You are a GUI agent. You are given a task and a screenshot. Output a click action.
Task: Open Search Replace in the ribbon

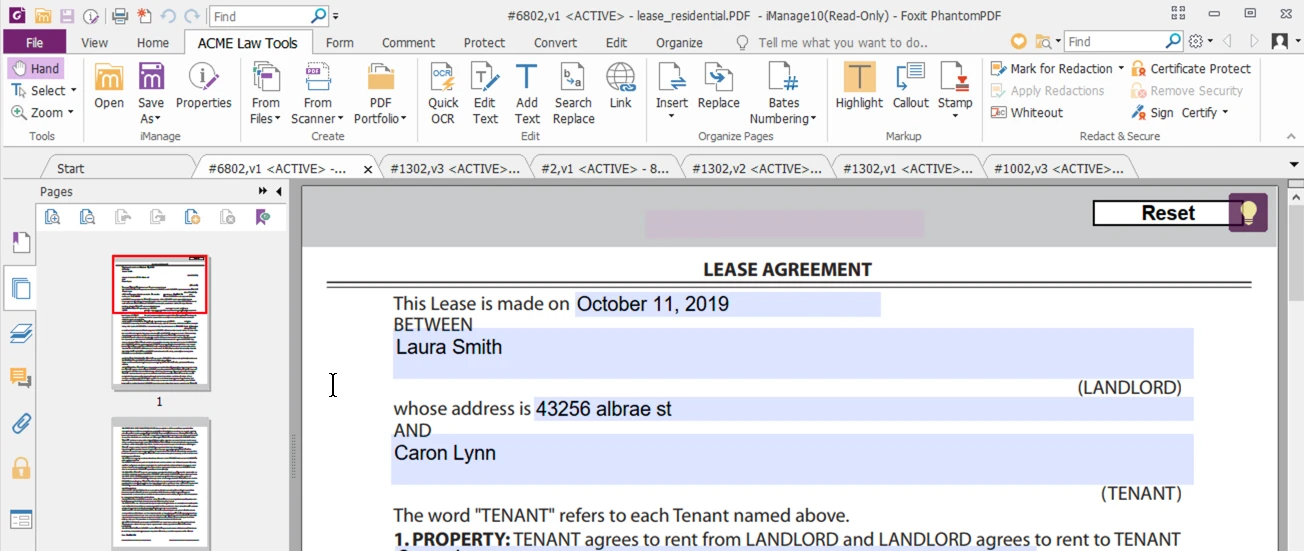point(573,92)
